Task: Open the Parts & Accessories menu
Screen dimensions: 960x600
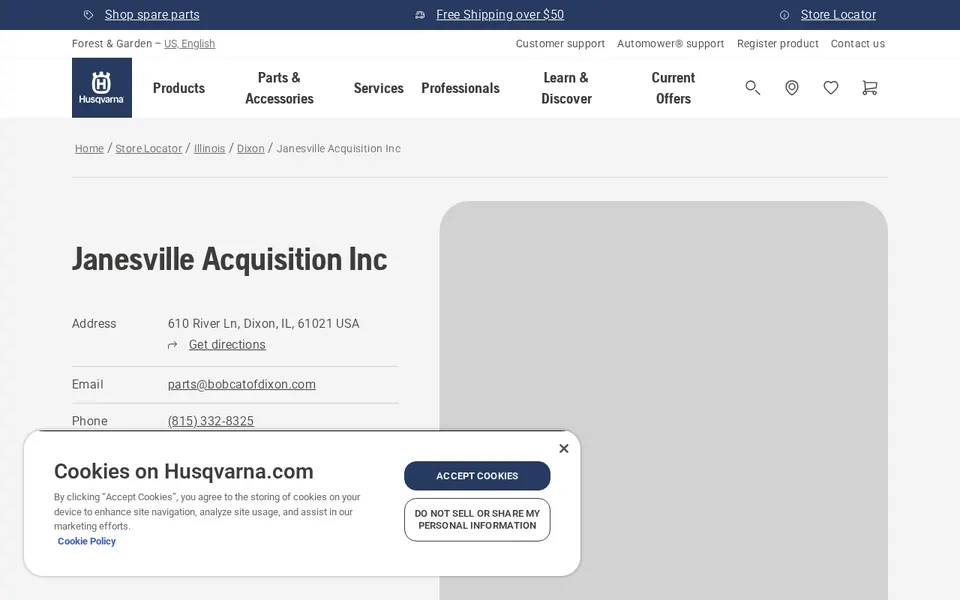Action: 279,88
